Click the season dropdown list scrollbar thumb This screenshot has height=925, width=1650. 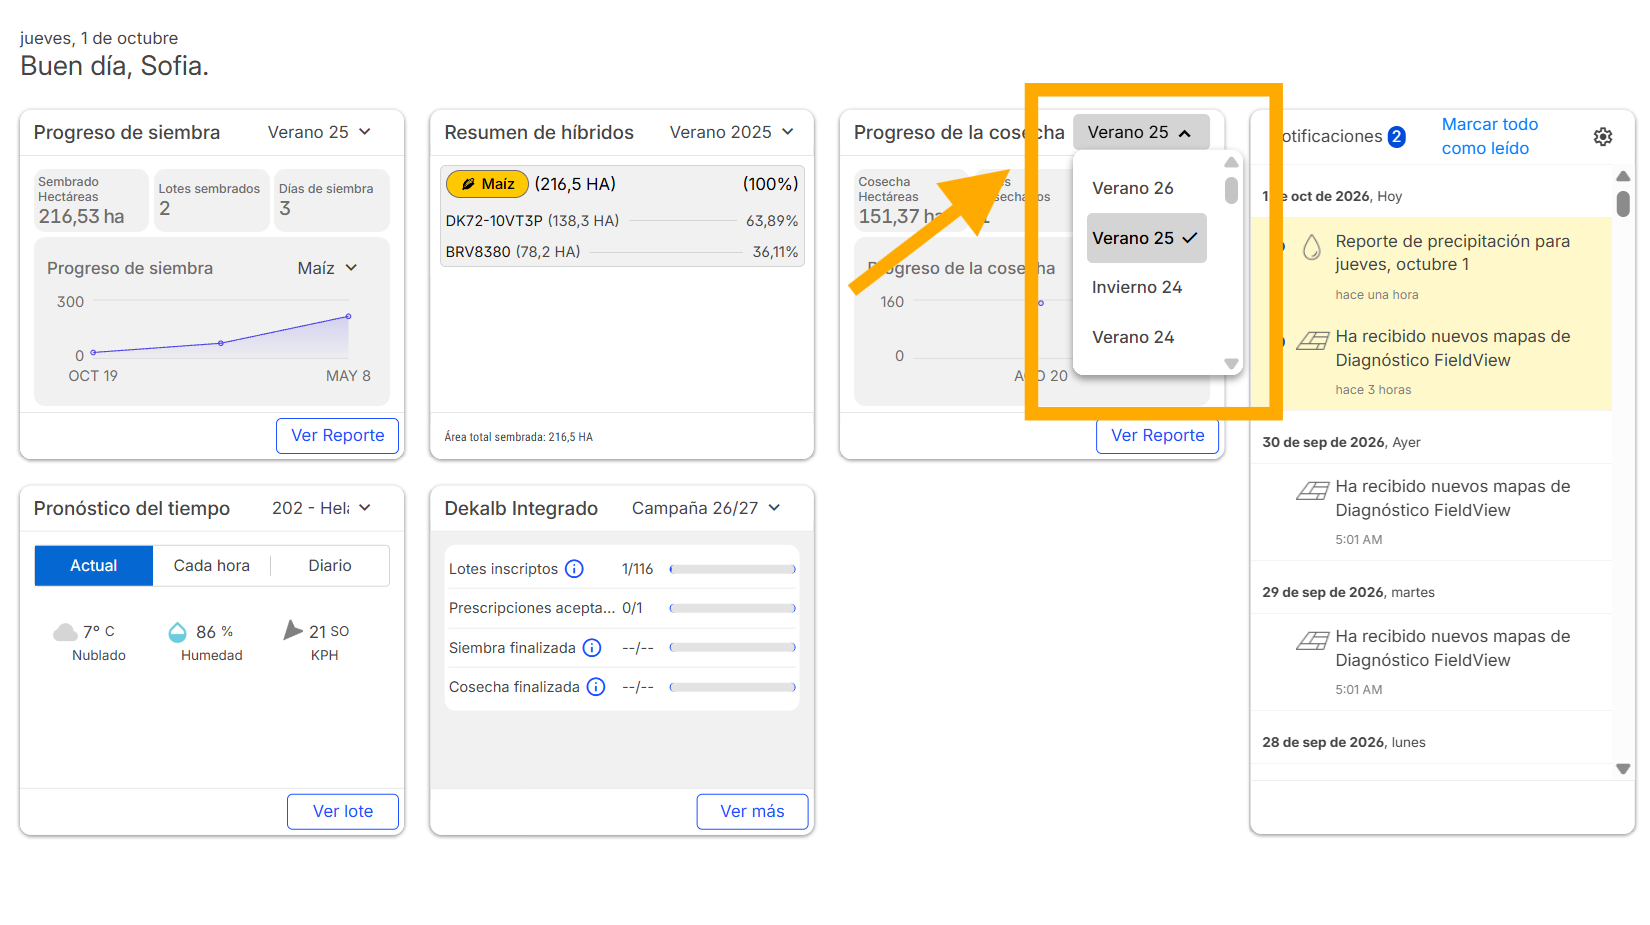pyautogui.click(x=1232, y=190)
